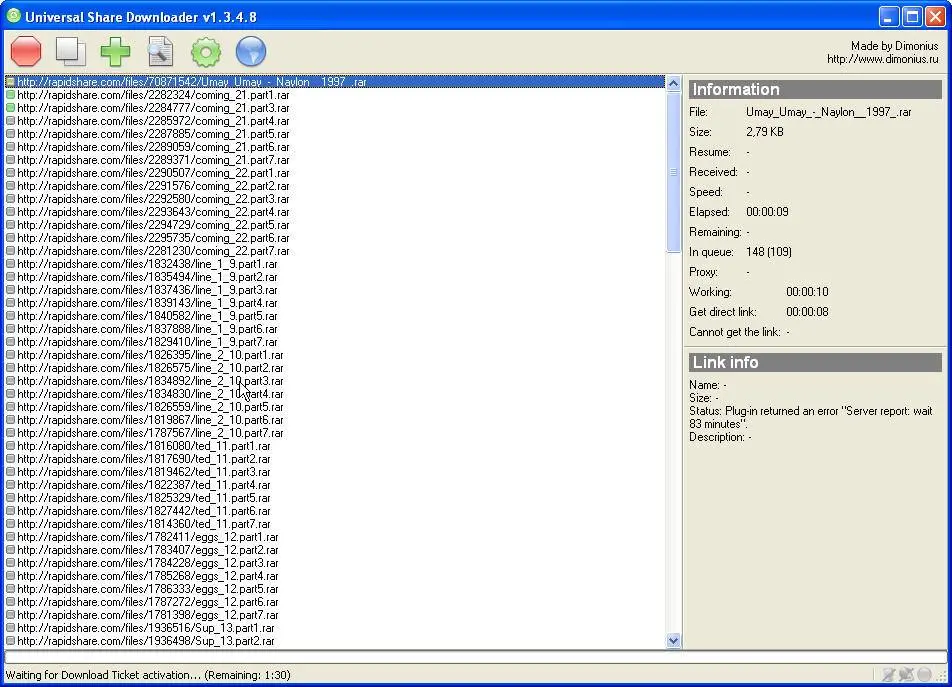Click status icon beside line_2_10.part7.rar
The height and width of the screenshot is (687, 952).
(10, 433)
